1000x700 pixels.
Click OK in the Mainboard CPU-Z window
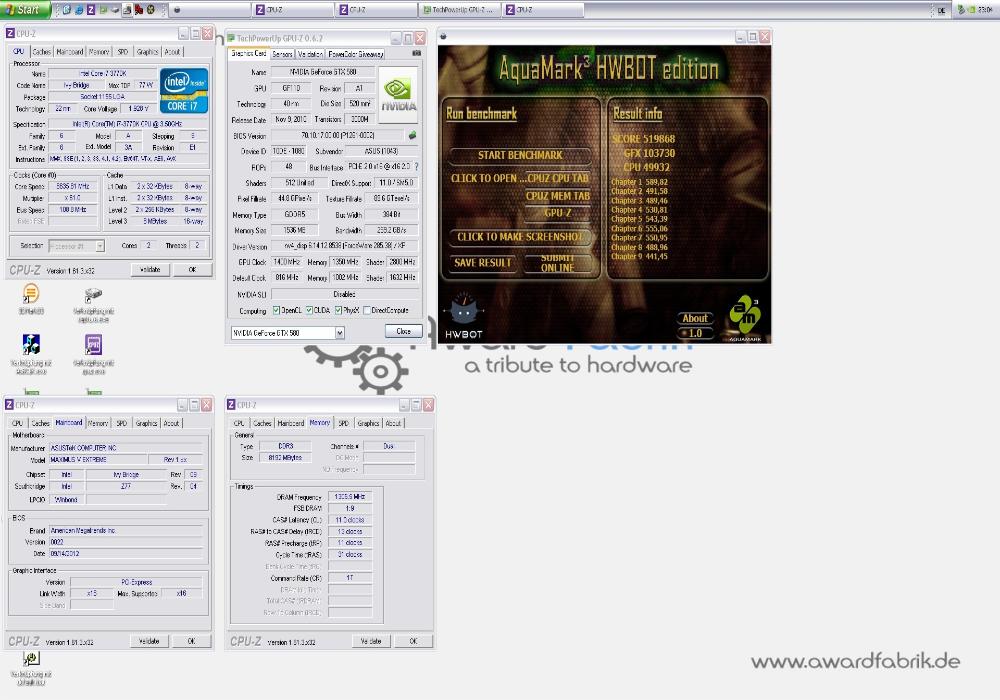click(191, 641)
